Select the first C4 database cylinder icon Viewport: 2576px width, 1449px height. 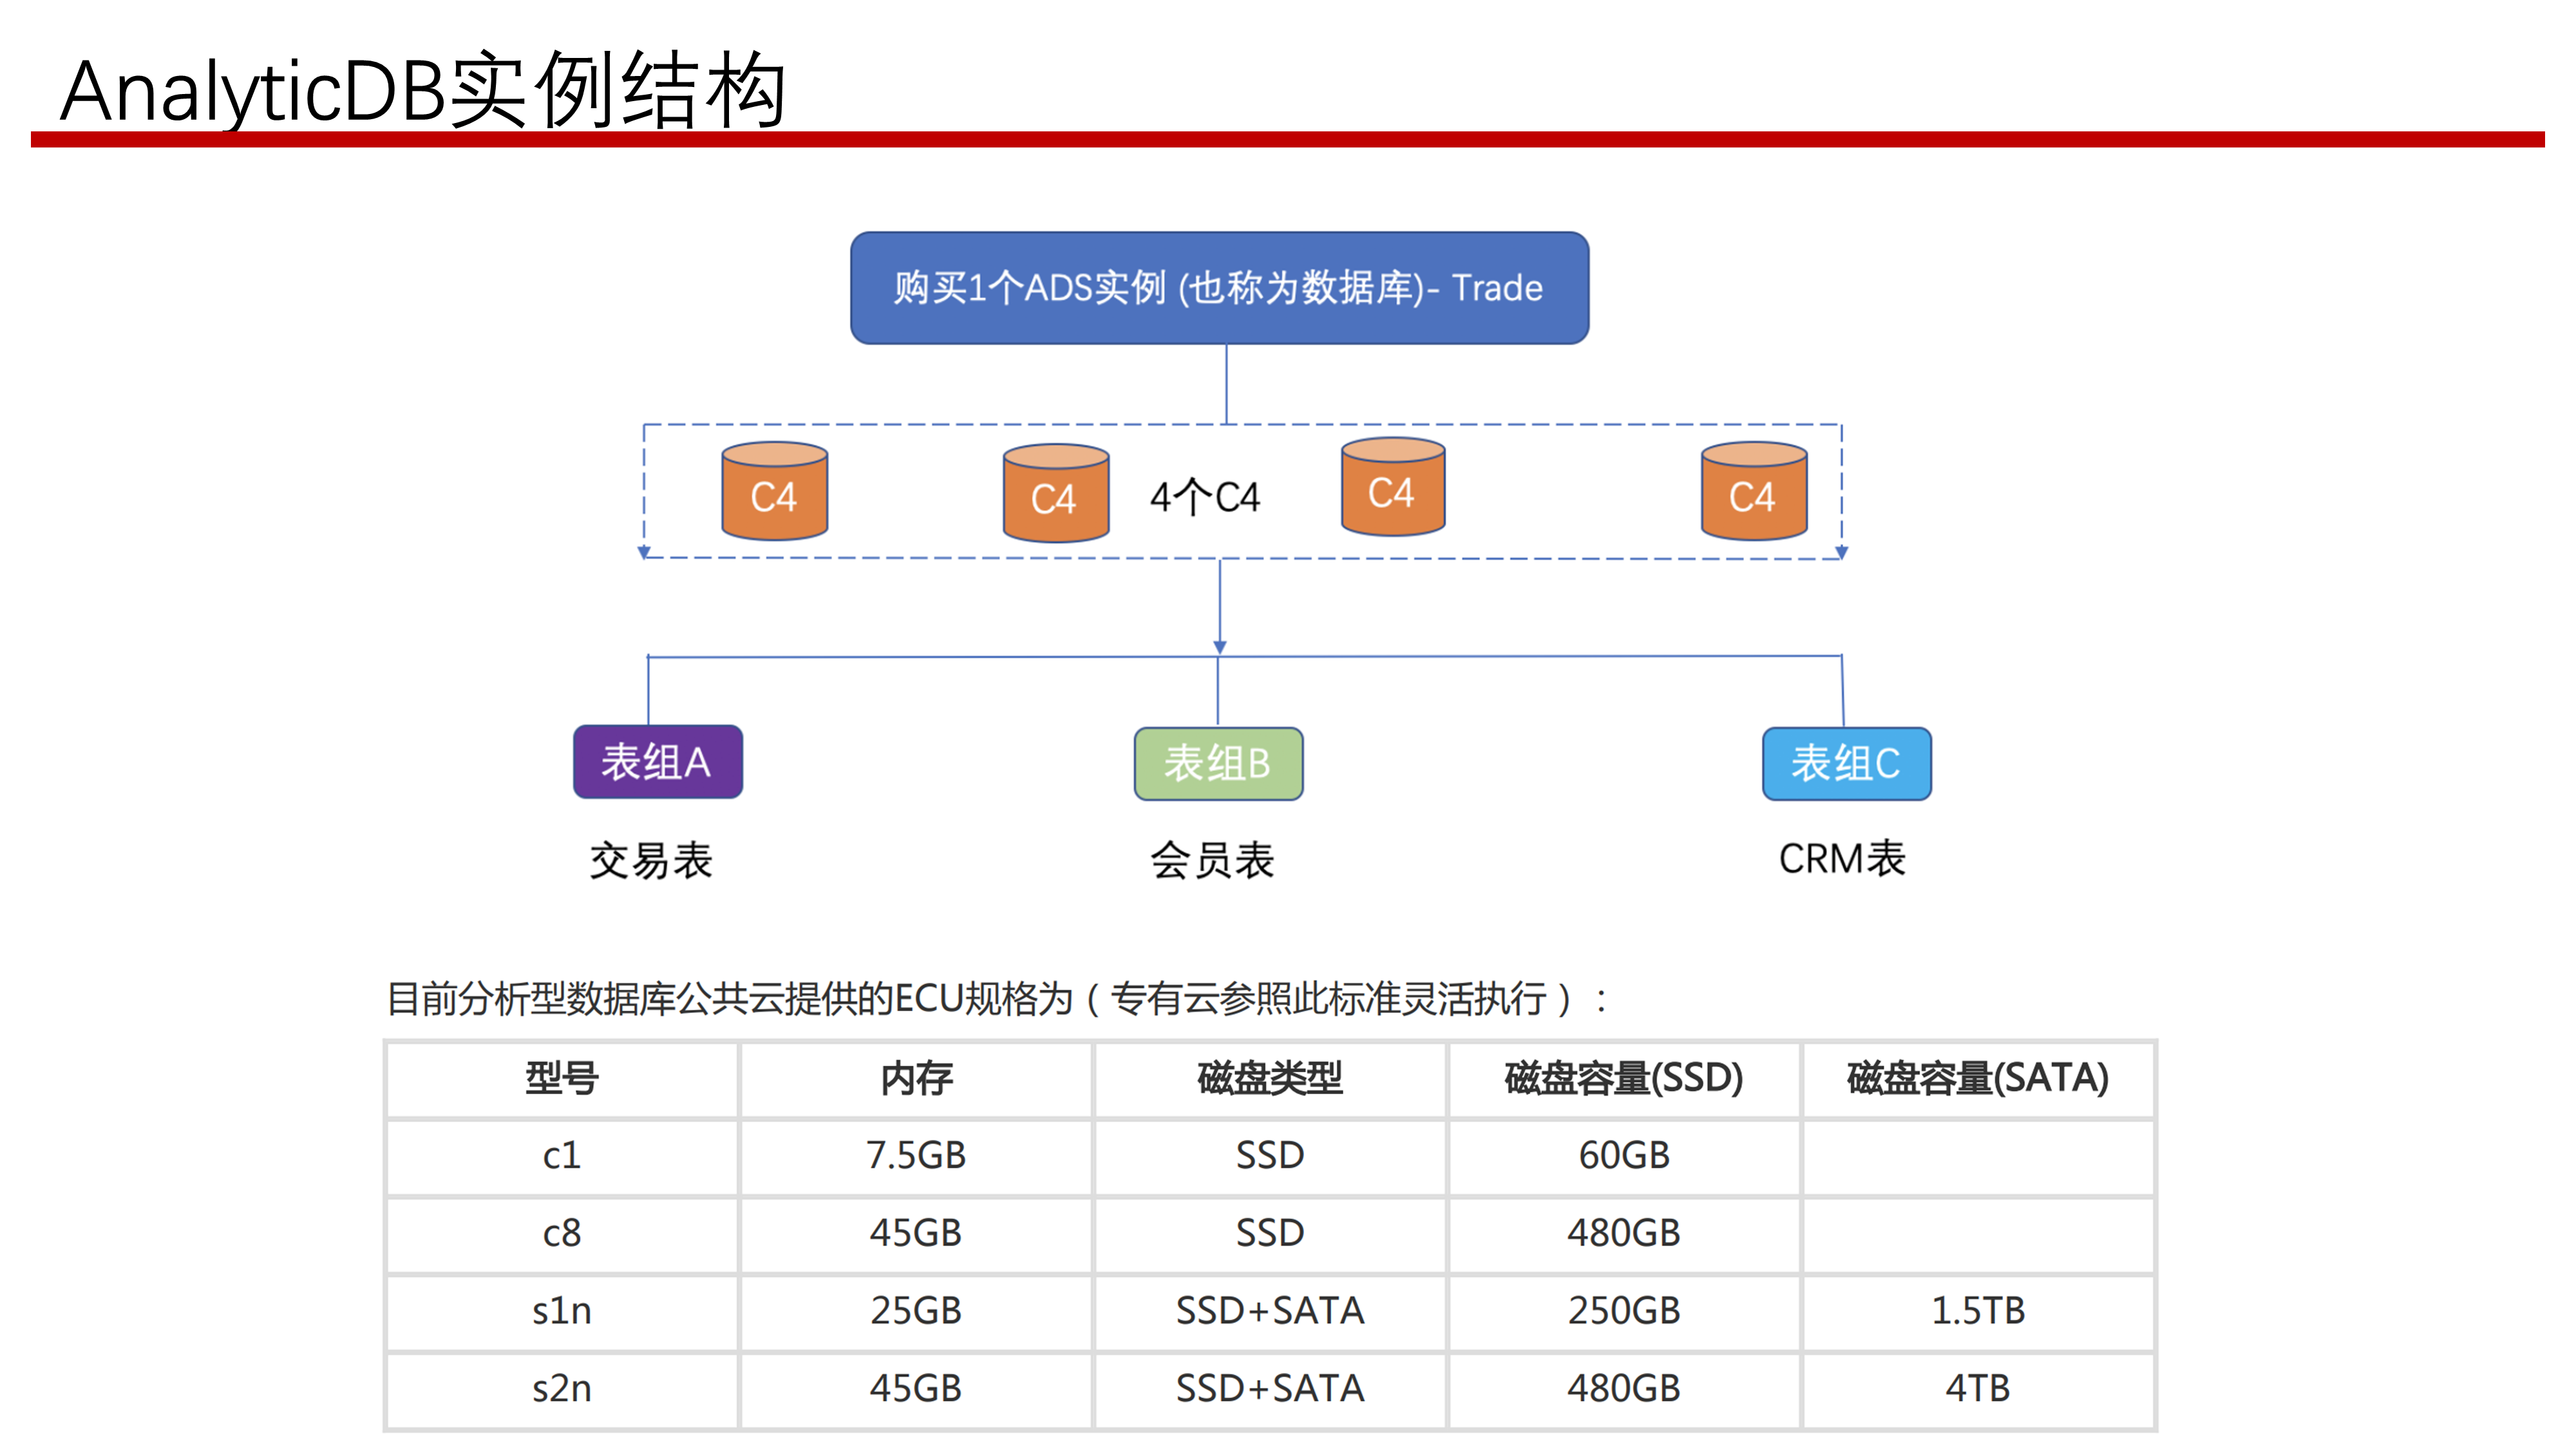click(775, 495)
